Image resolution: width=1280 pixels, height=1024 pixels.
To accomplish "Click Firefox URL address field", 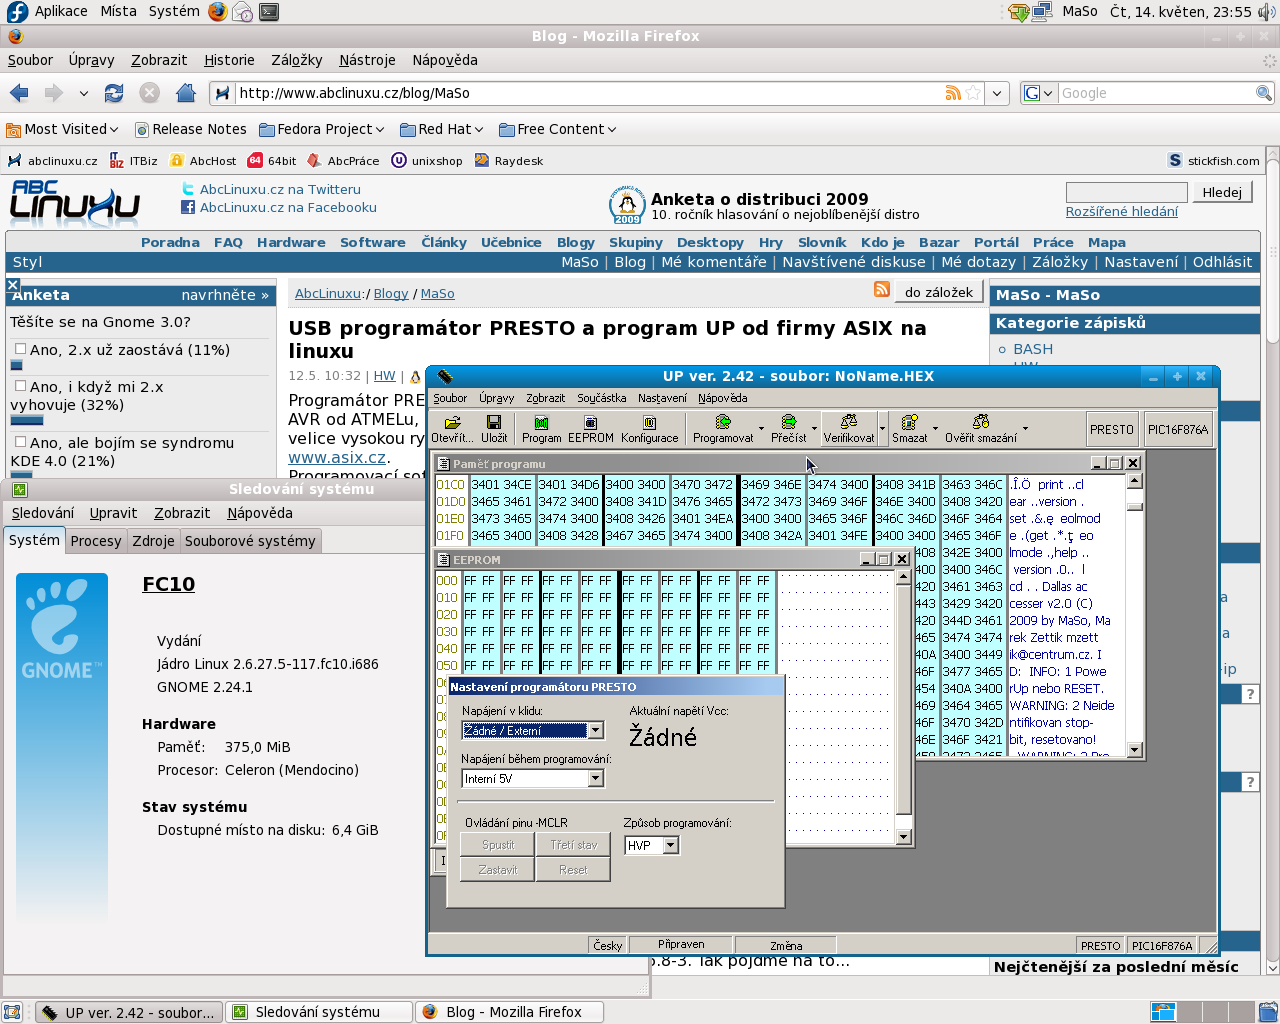I will (590, 93).
